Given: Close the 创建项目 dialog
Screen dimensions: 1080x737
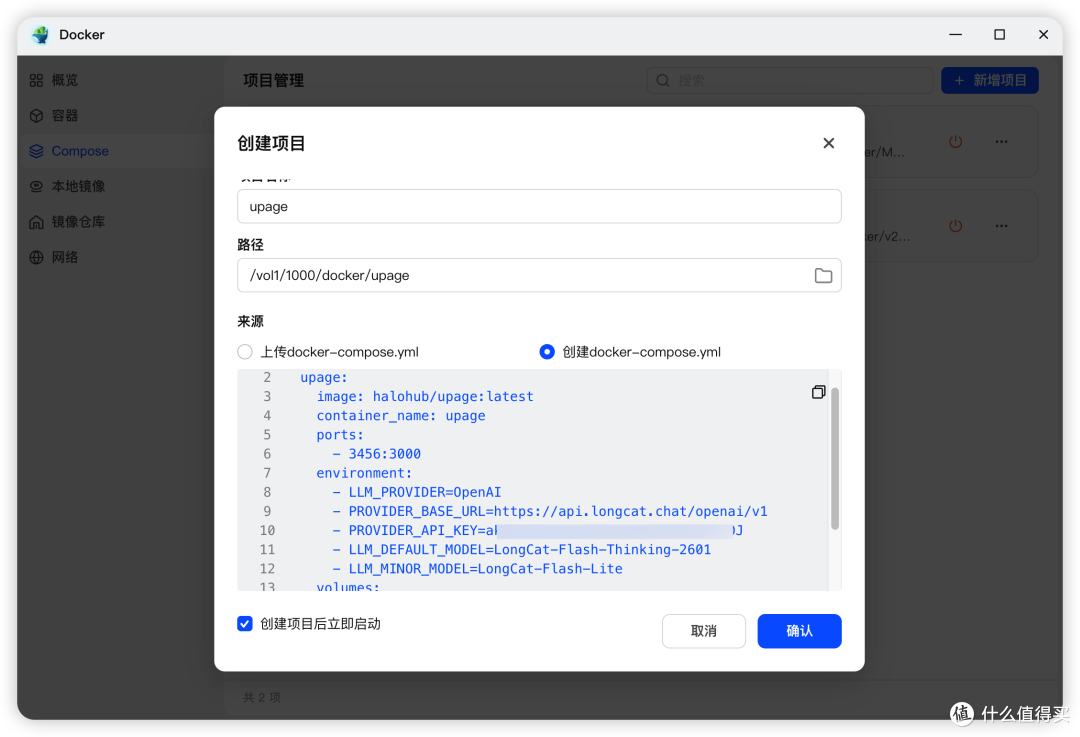Looking at the screenshot, I should [x=829, y=143].
